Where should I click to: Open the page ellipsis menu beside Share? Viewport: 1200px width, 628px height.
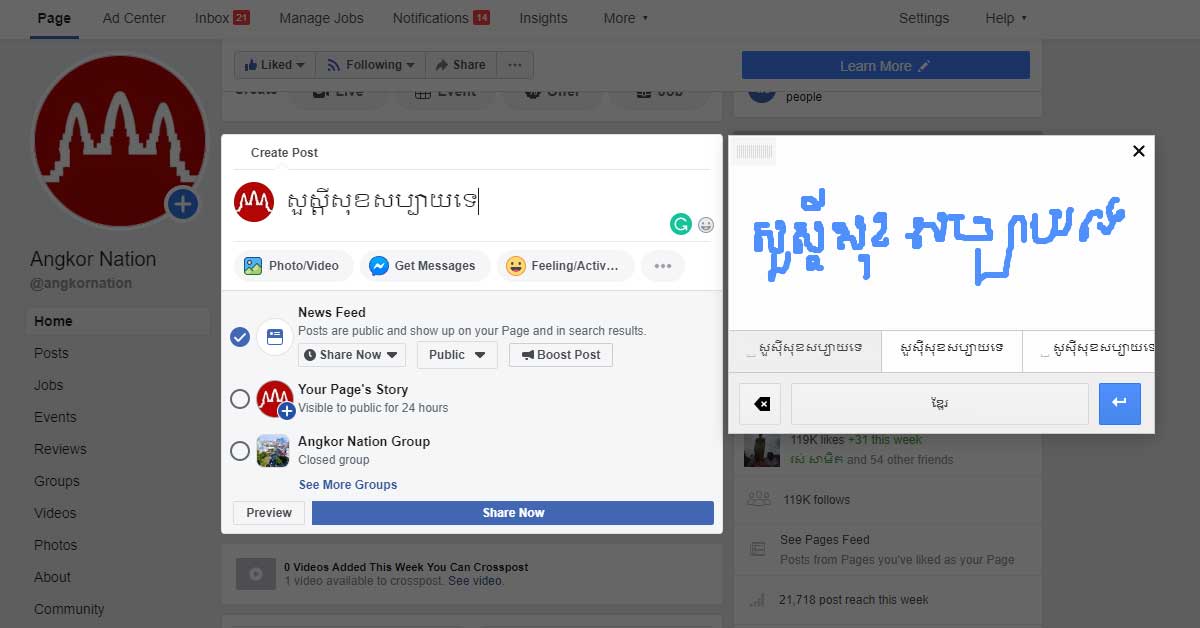[515, 65]
